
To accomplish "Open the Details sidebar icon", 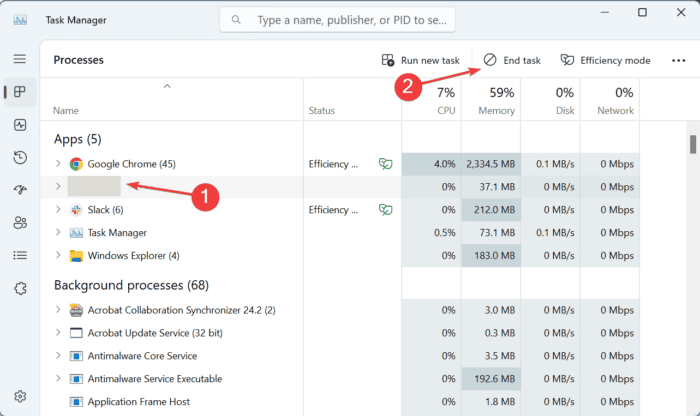I will point(20,255).
